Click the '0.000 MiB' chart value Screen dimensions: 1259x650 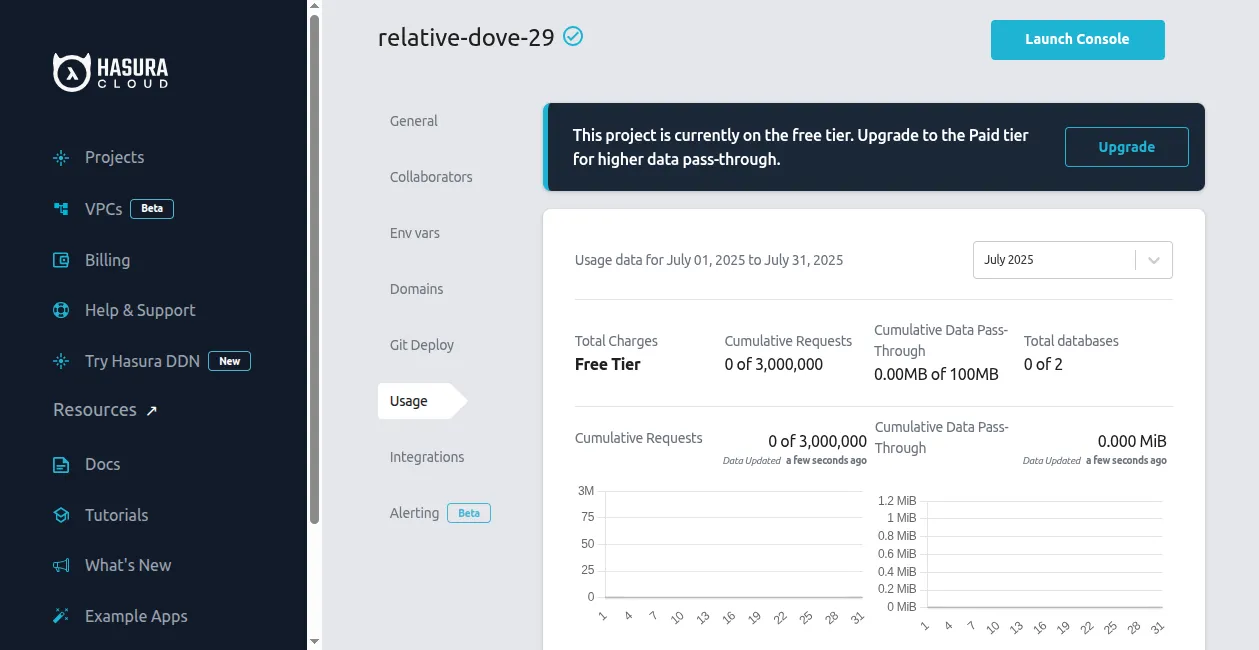point(1132,441)
